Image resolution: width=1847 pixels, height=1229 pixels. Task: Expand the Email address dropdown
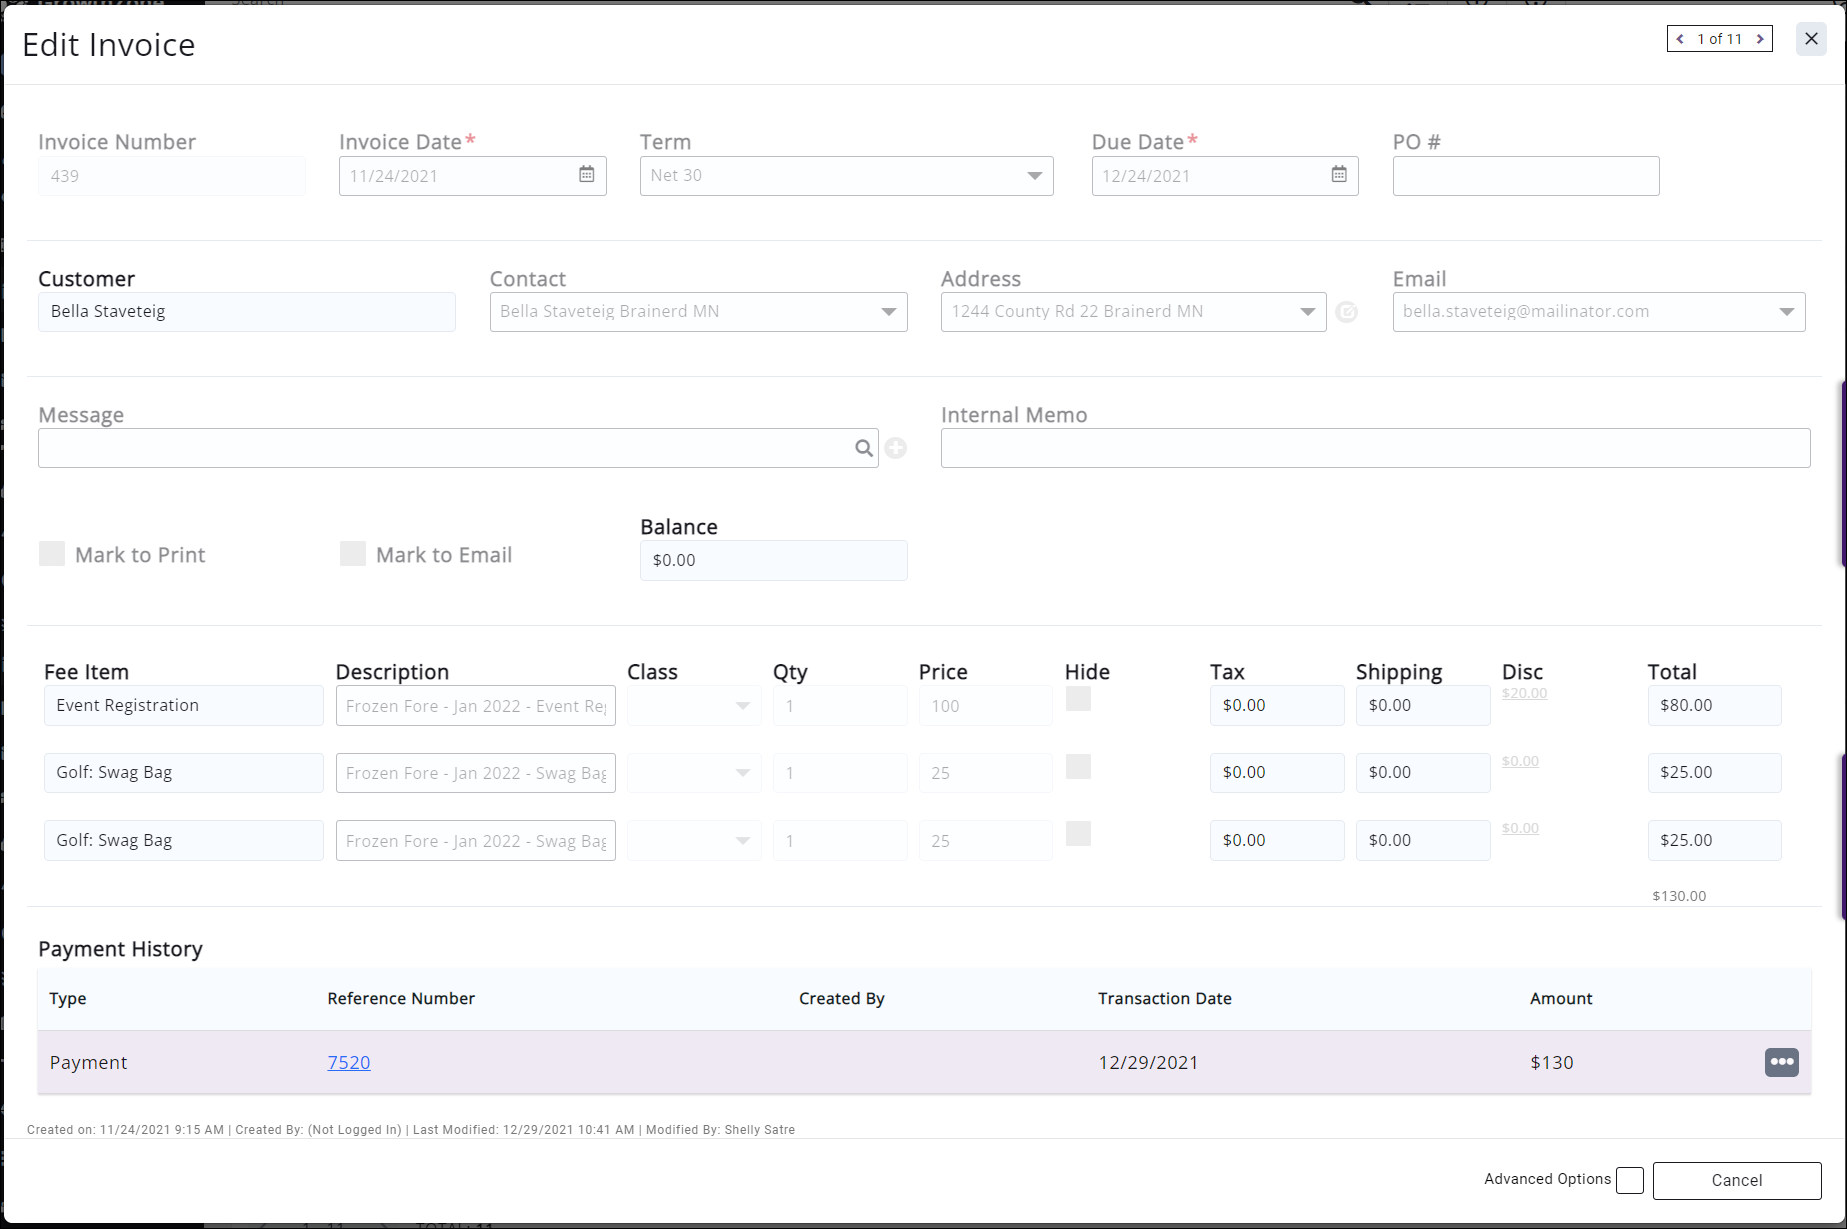coord(1786,312)
